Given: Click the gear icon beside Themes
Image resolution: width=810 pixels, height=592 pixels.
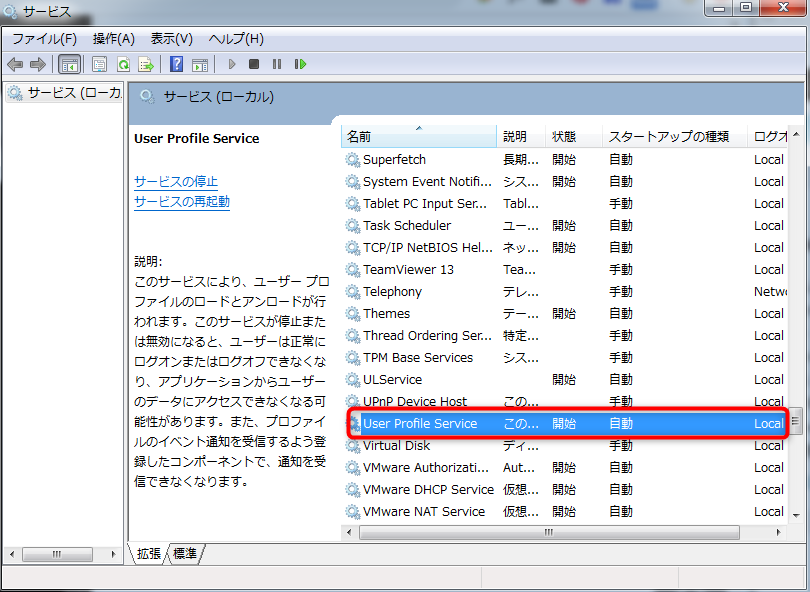Looking at the screenshot, I should 352,314.
